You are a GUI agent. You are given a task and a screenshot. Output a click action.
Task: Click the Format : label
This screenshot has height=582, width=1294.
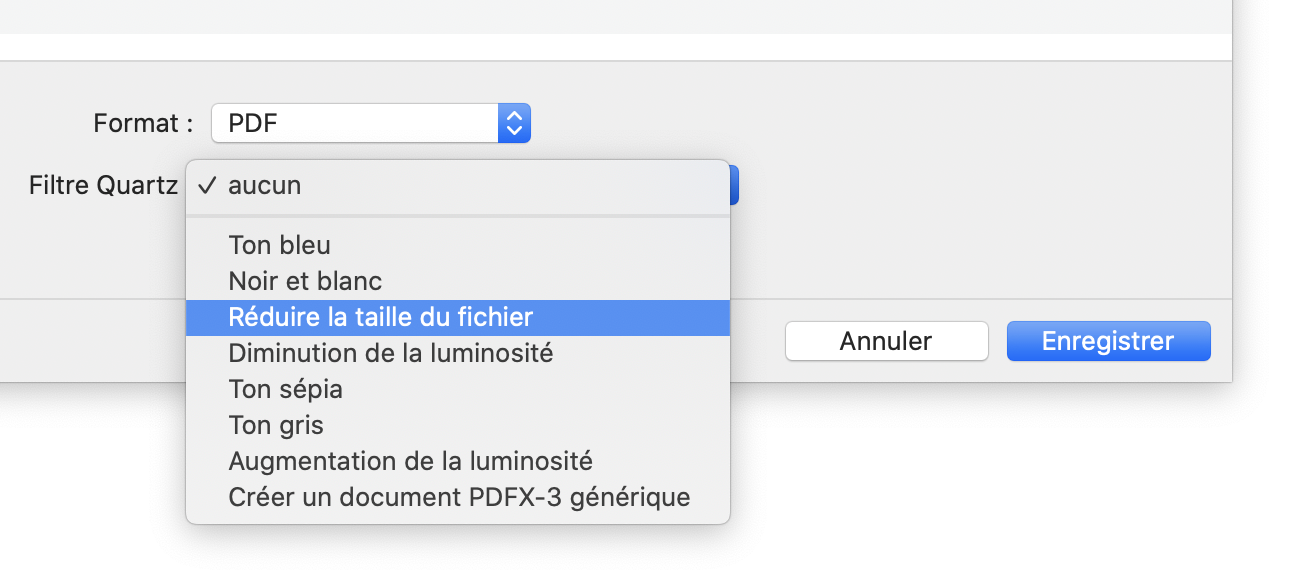tap(143, 124)
